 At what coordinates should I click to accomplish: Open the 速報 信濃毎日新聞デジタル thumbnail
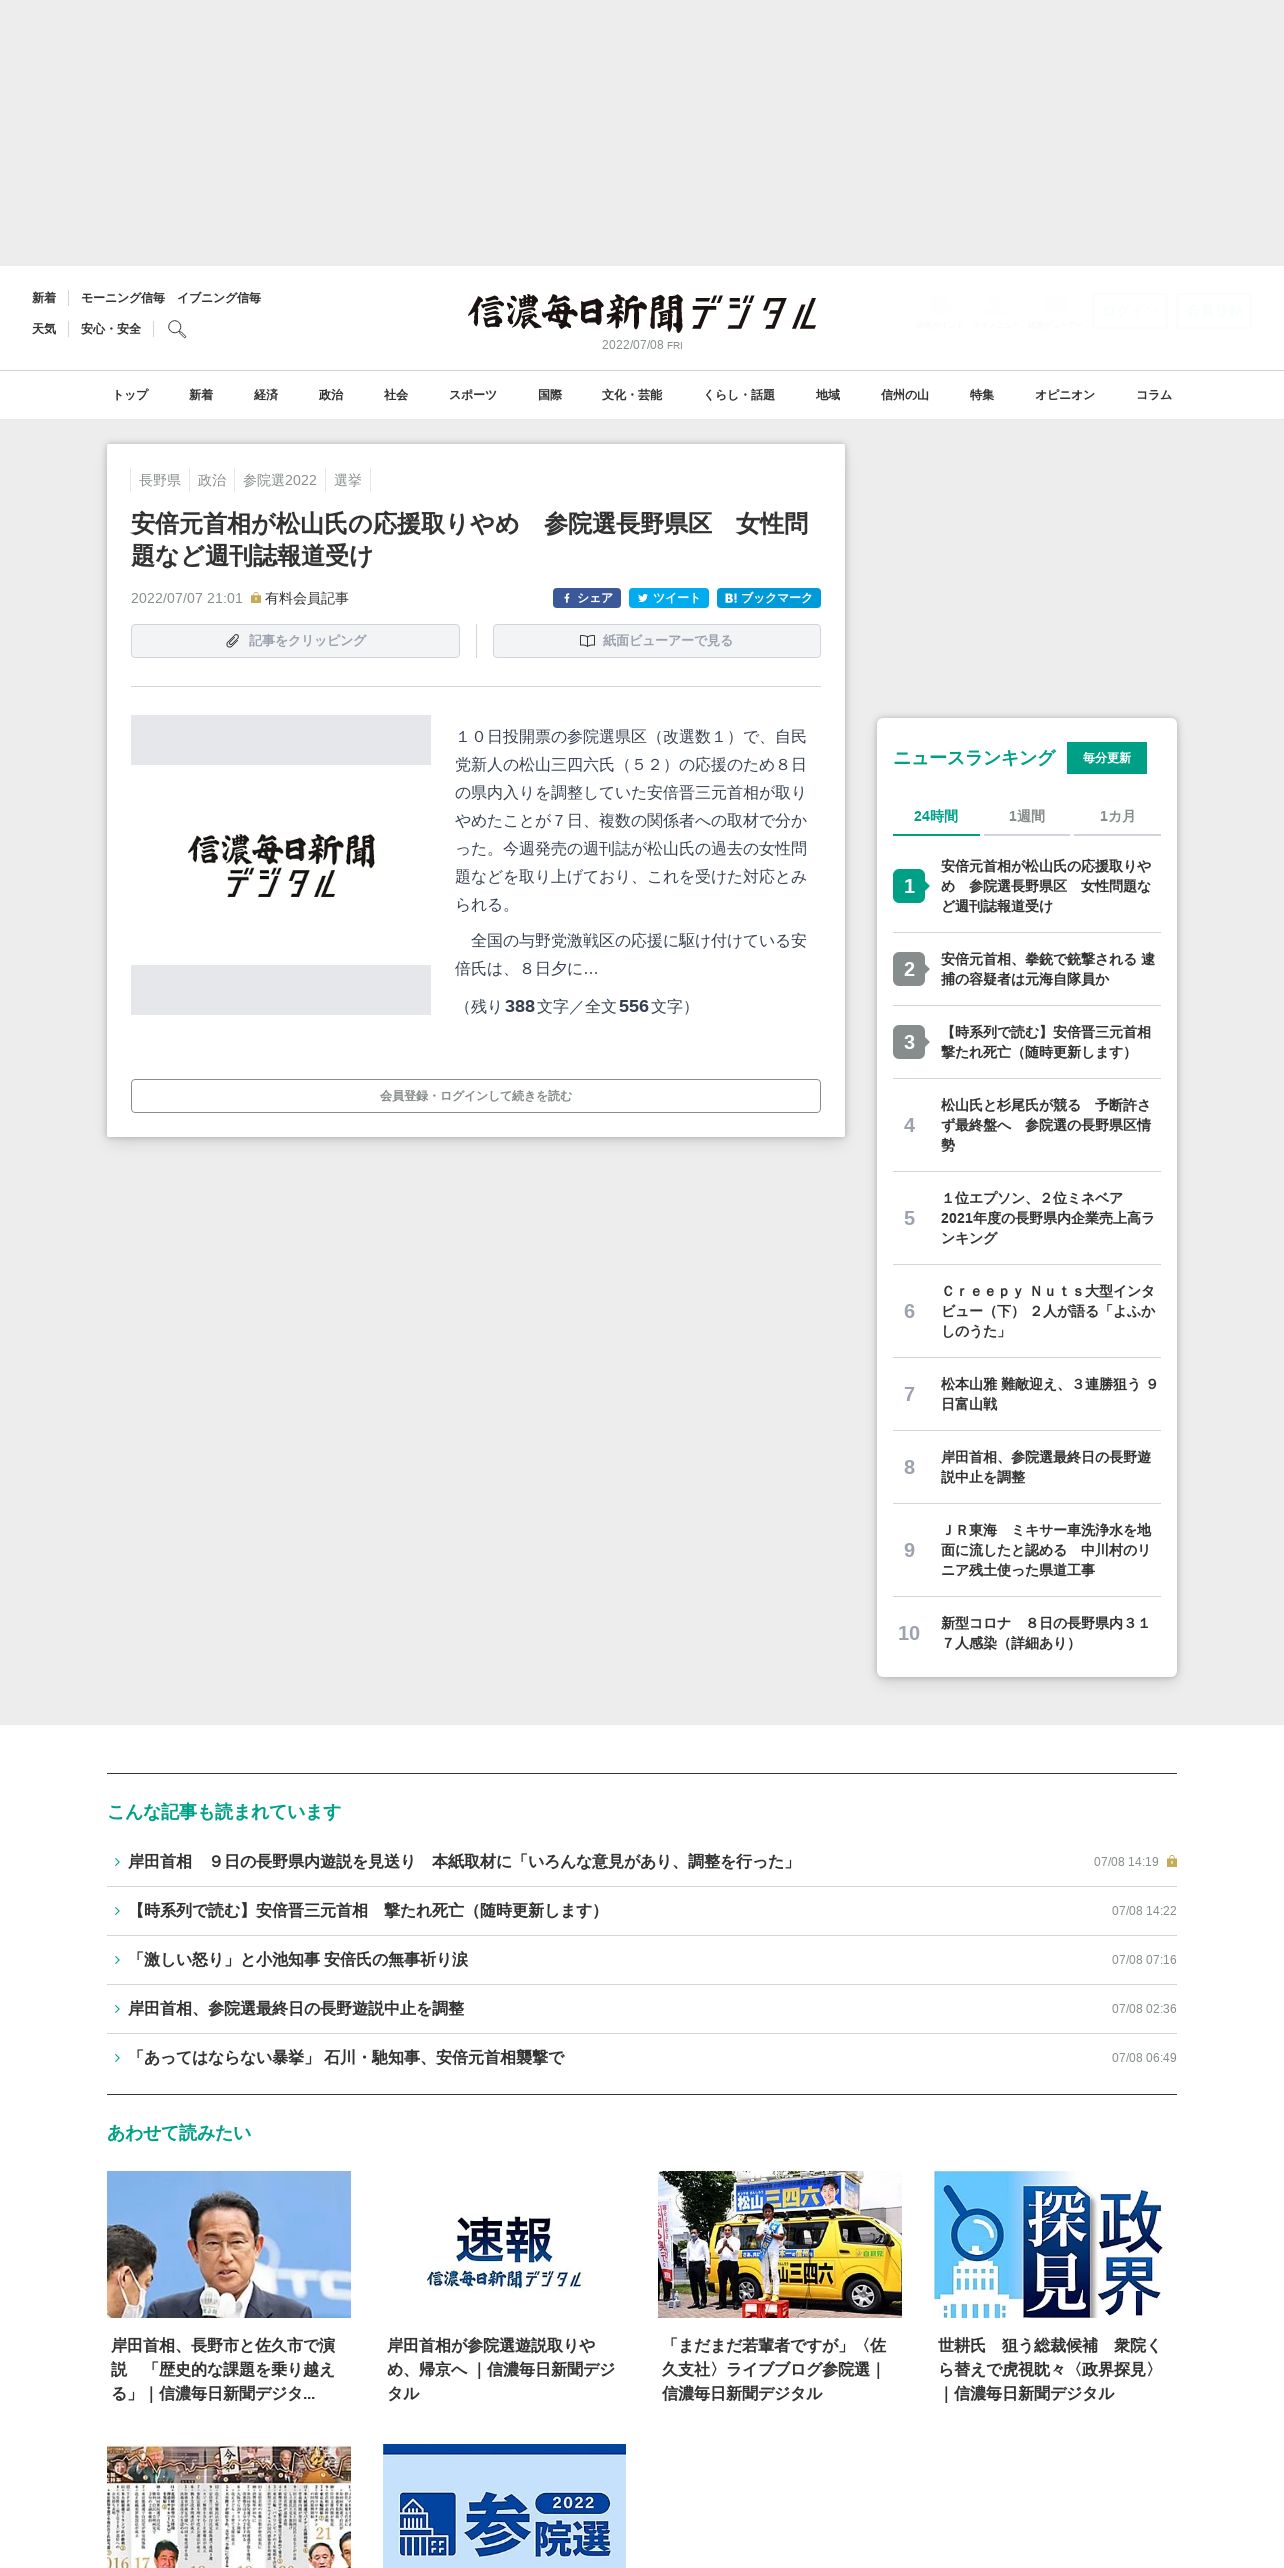click(504, 2244)
